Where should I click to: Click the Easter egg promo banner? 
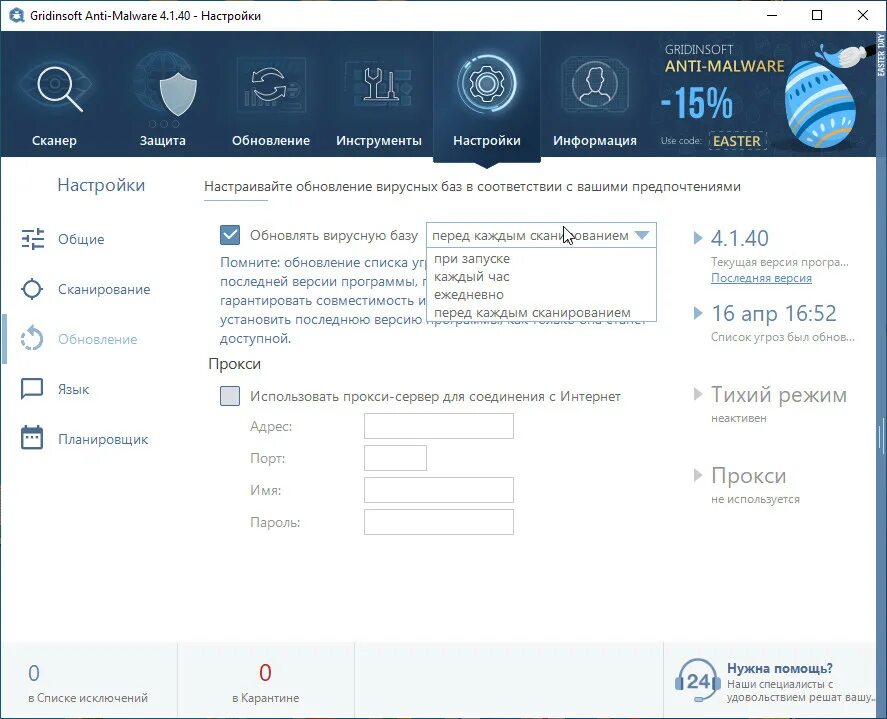(766, 94)
